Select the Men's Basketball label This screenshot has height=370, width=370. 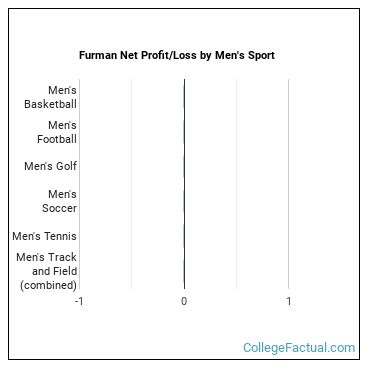pyautogui.click(x=50, y=97)
